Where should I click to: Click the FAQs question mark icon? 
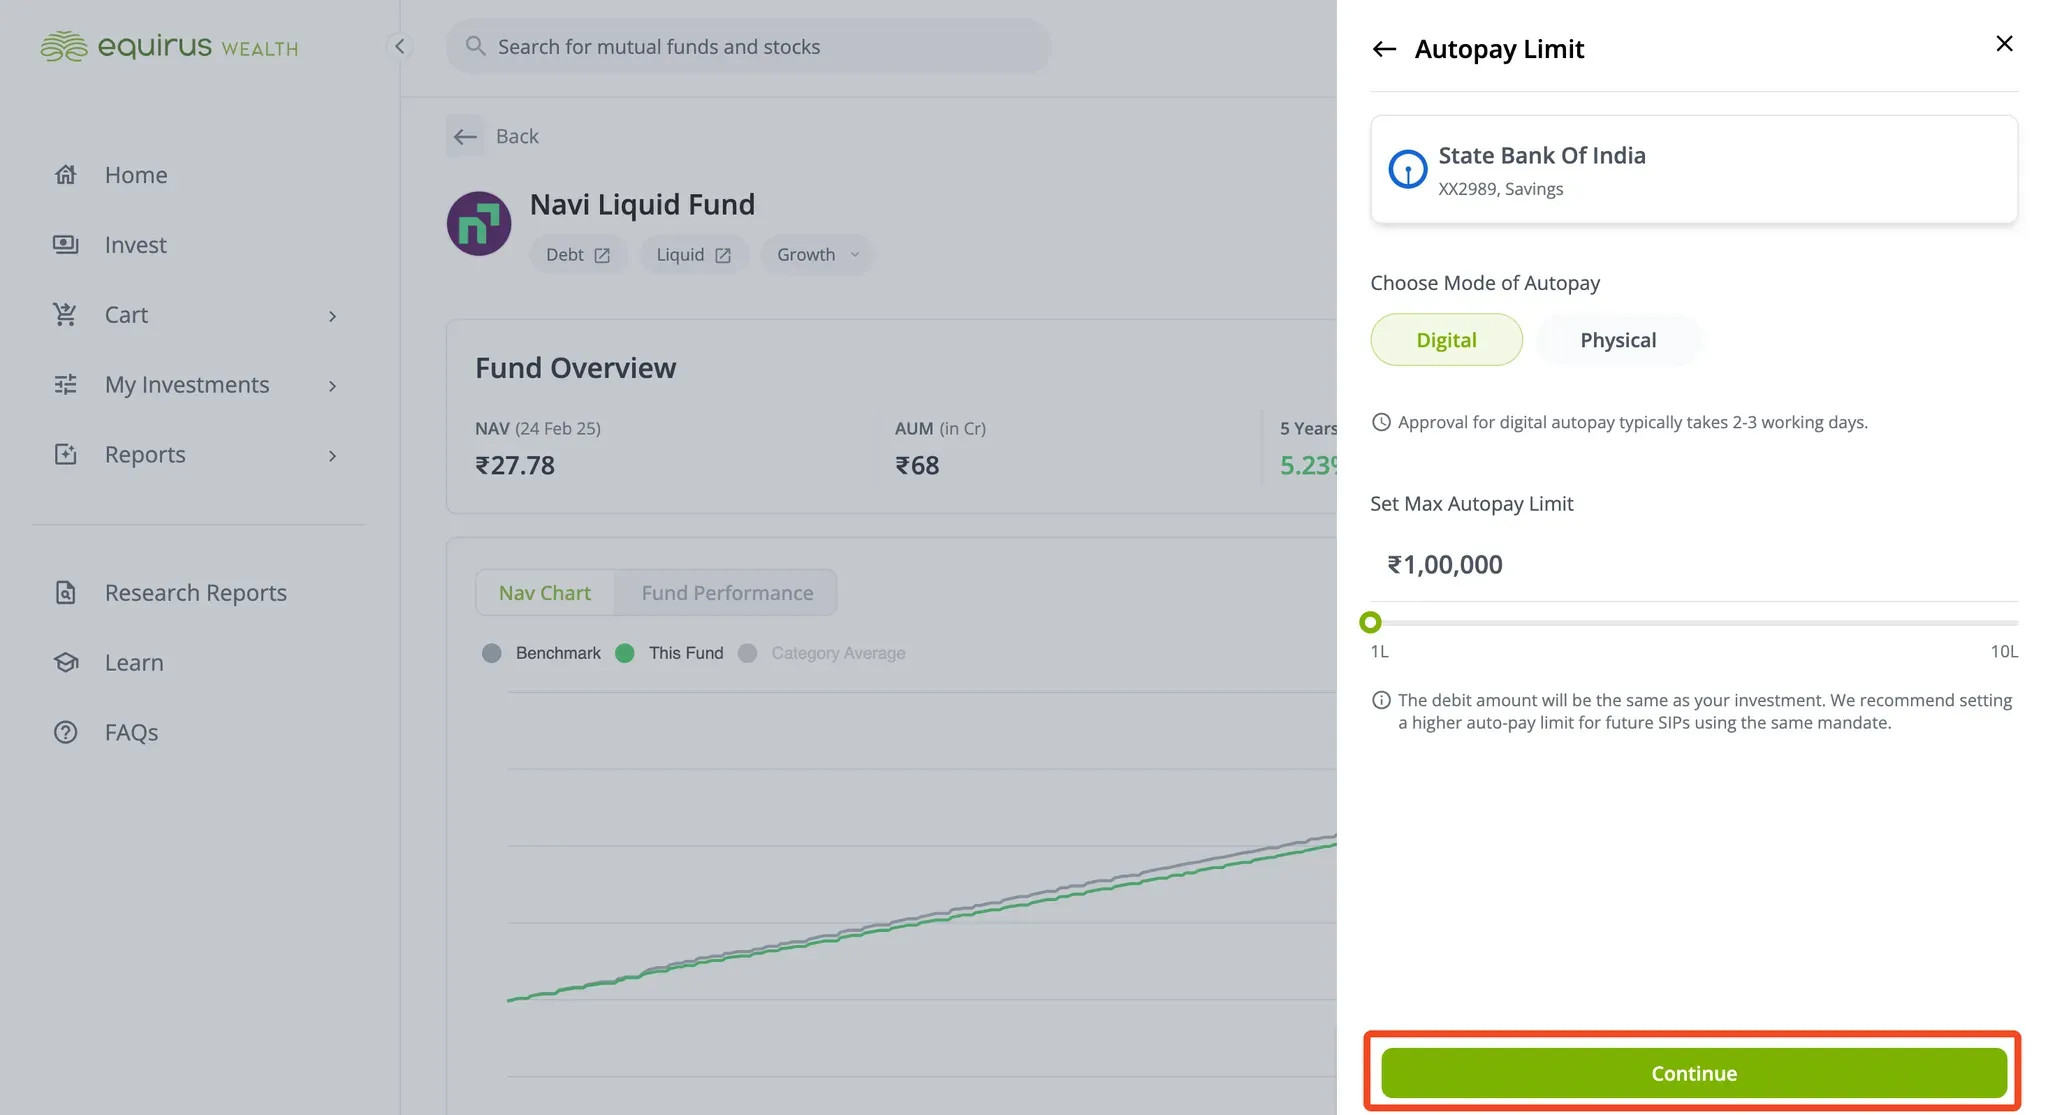pos(66,733)
